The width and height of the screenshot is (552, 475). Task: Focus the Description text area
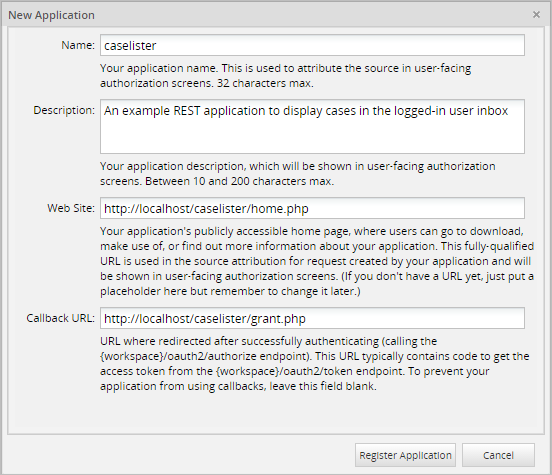312,126
